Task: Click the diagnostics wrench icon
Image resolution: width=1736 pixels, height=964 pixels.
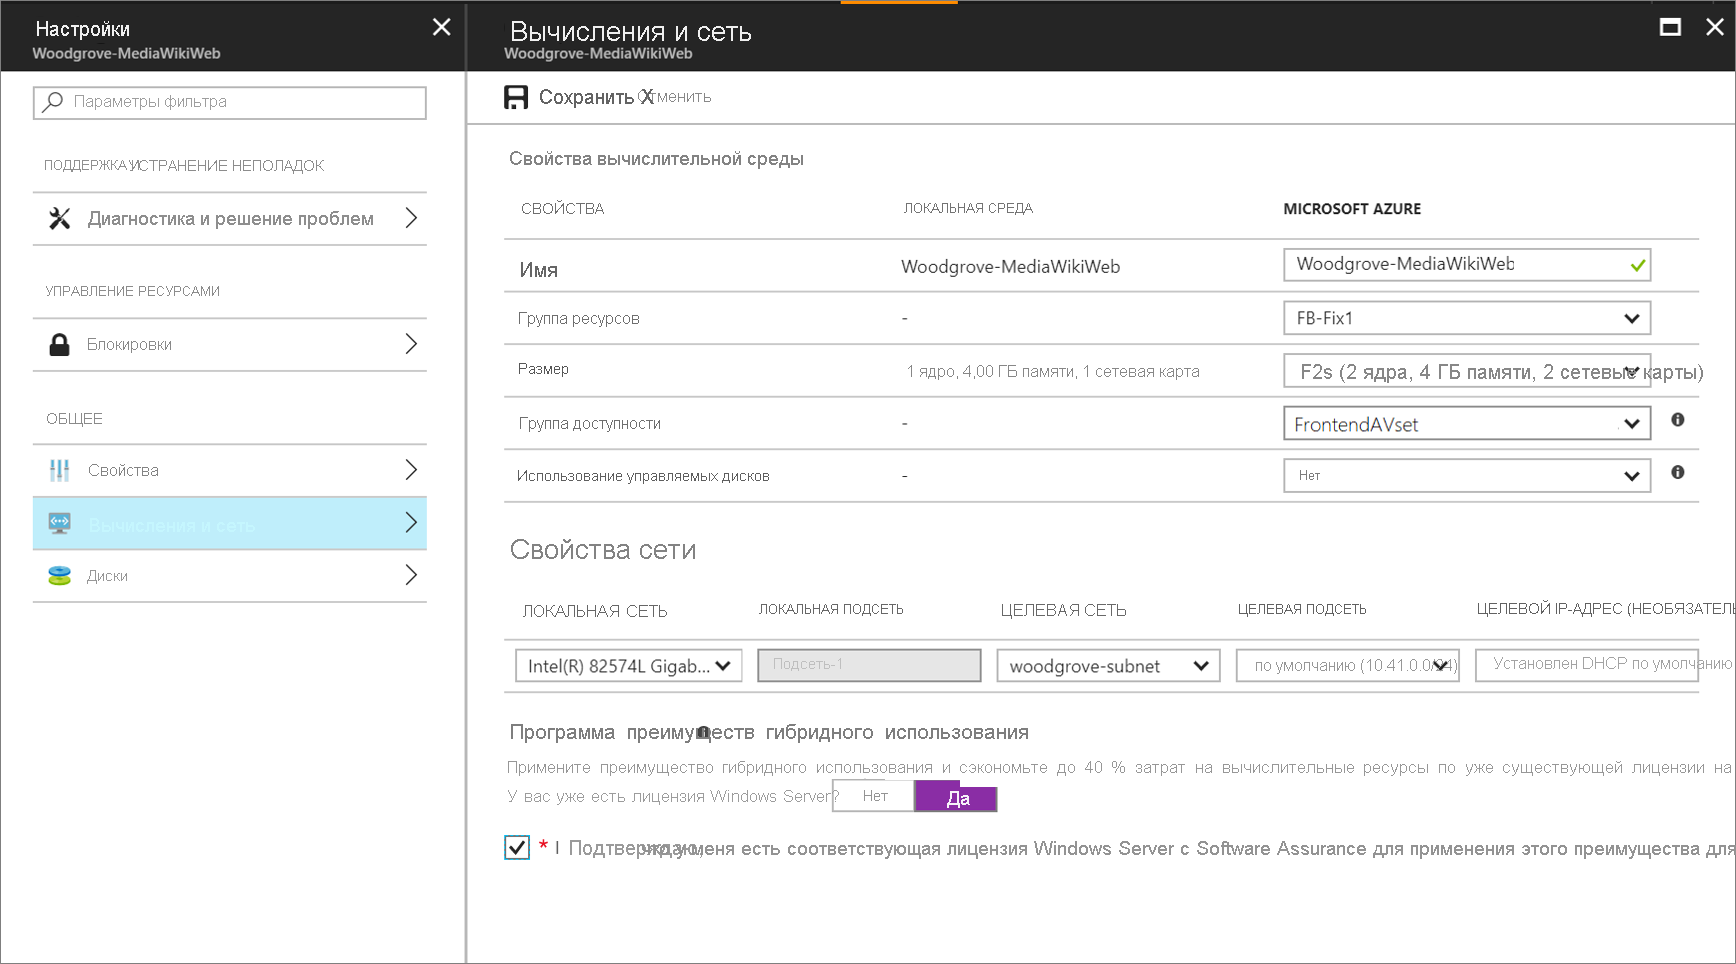Action: (60, 218)
